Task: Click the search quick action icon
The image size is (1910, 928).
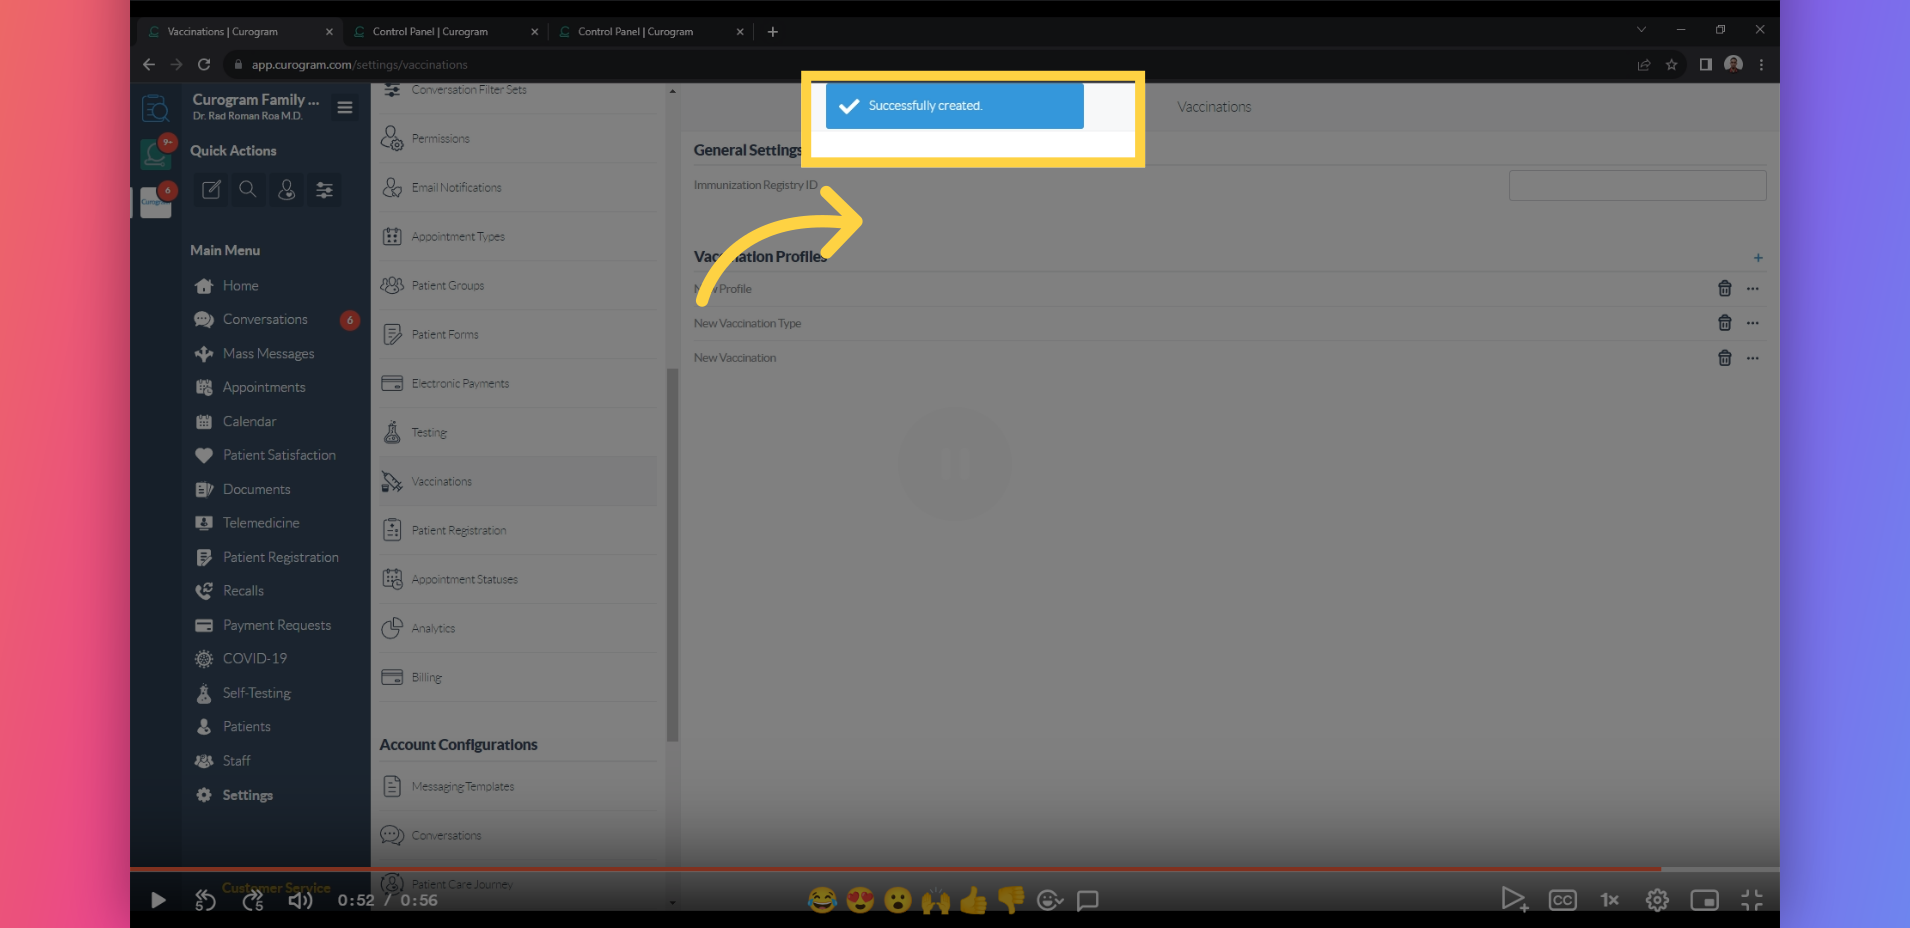Action: coord(248,189)
